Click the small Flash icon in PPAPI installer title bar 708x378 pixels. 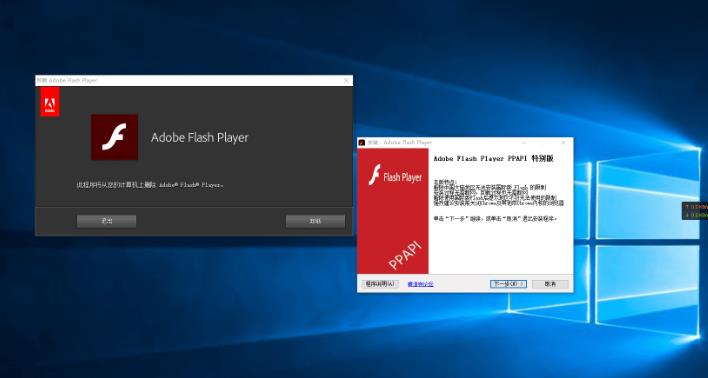coord(362,143)
